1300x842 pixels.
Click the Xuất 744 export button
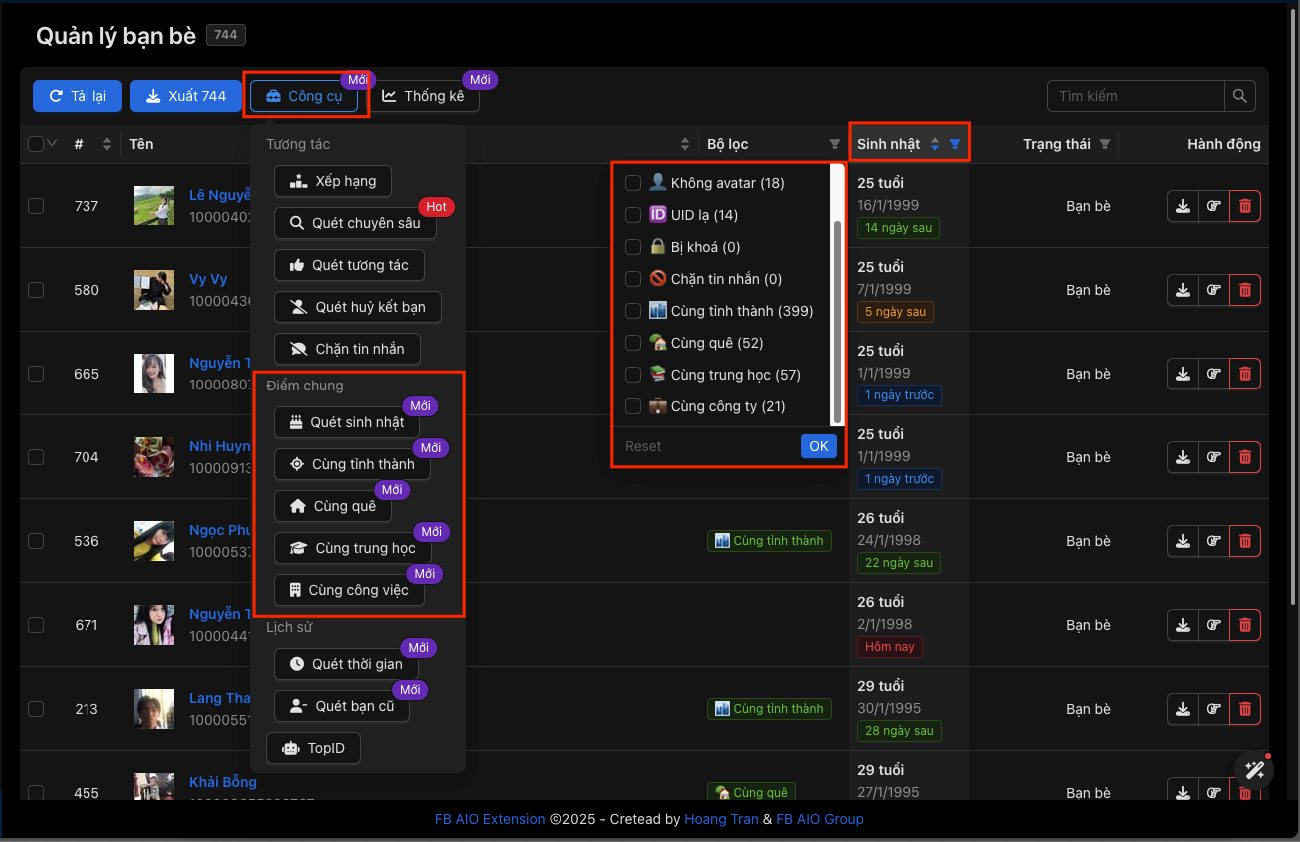[x=185, y=96]
